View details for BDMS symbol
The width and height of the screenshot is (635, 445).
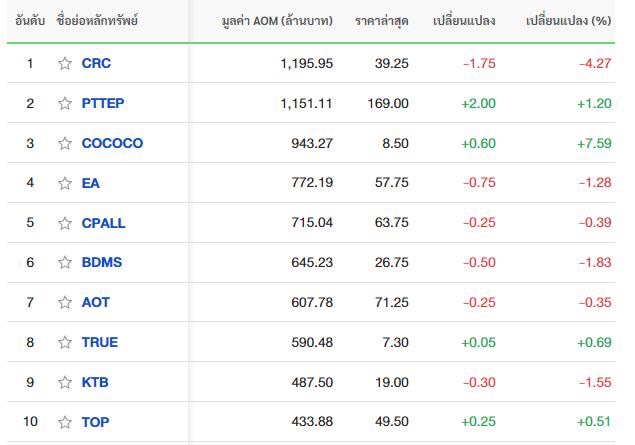tap(102, 262)
